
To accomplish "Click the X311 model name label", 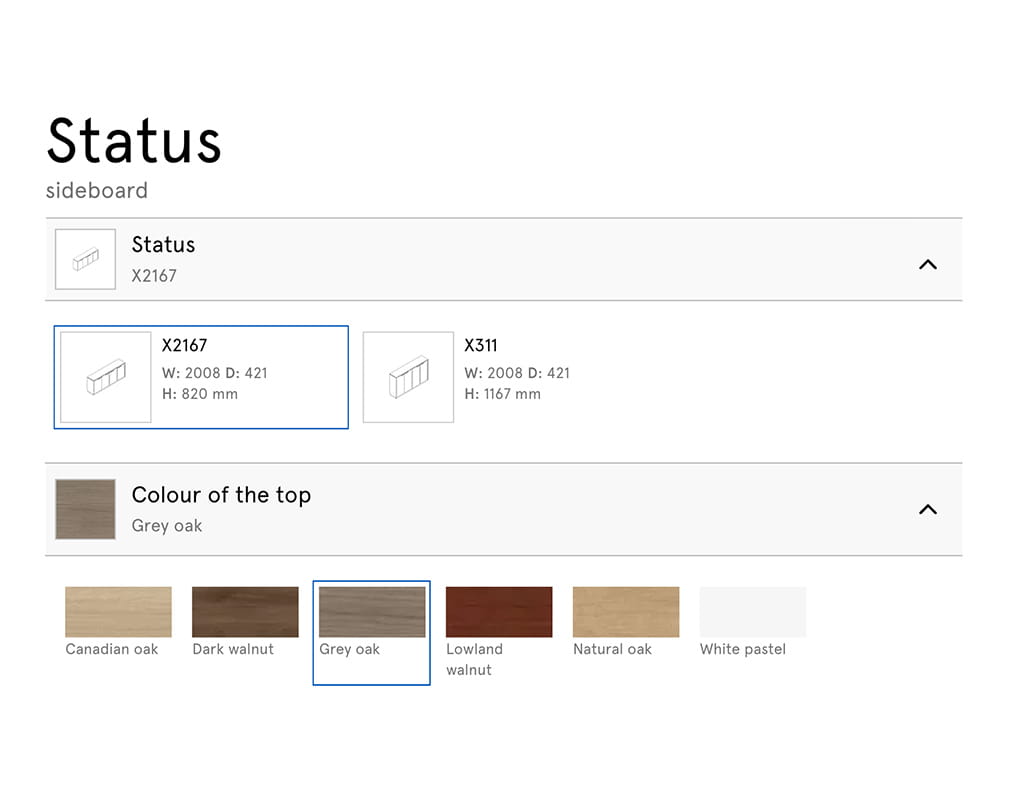I will [x=481, y=345].
